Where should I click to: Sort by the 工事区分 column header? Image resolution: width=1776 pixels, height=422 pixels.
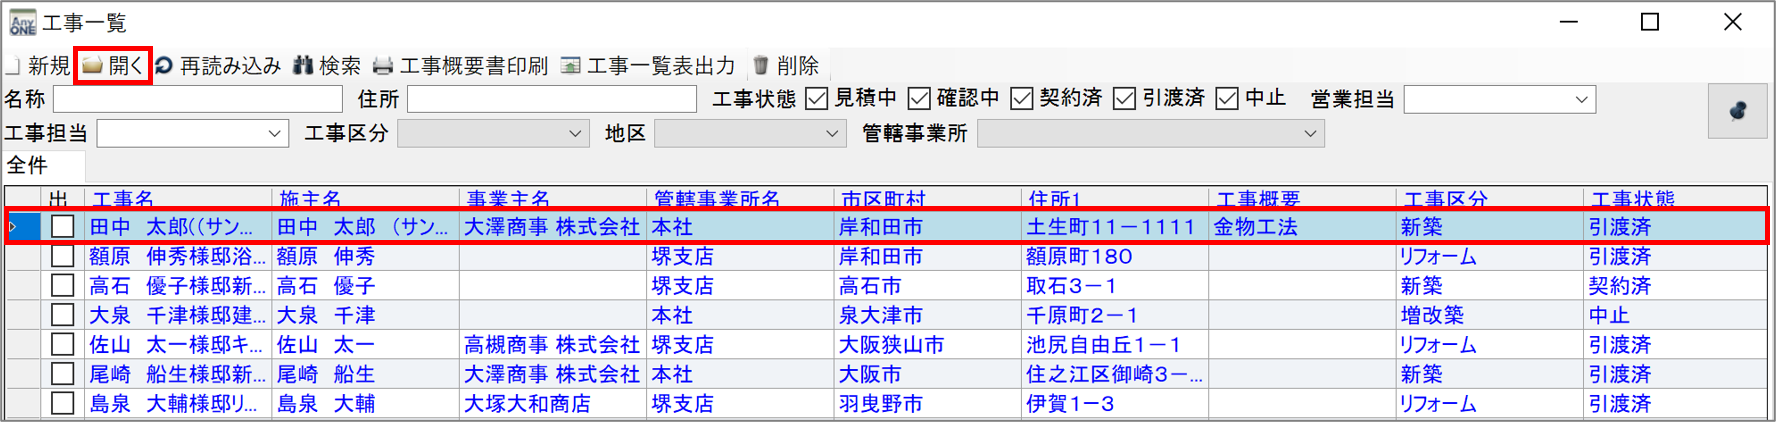pyautogui.click(x=1445, y=199)
